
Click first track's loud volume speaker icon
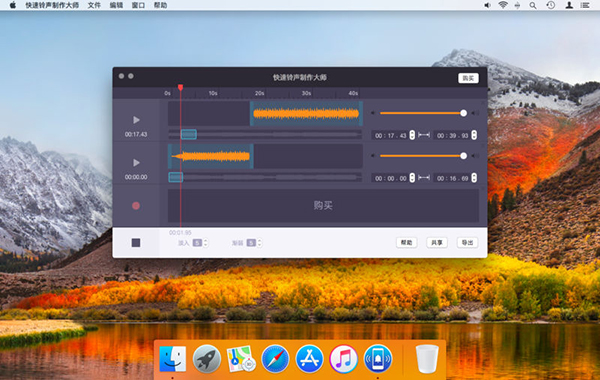(x=475, y=113)
